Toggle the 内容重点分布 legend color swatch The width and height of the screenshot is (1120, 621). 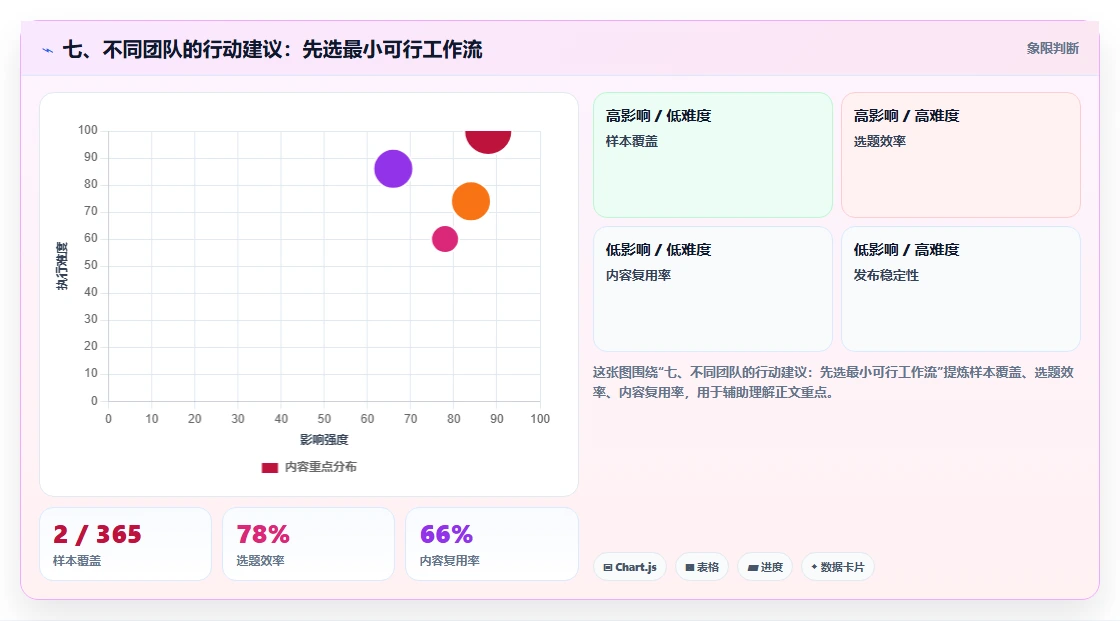coord(269,467)
